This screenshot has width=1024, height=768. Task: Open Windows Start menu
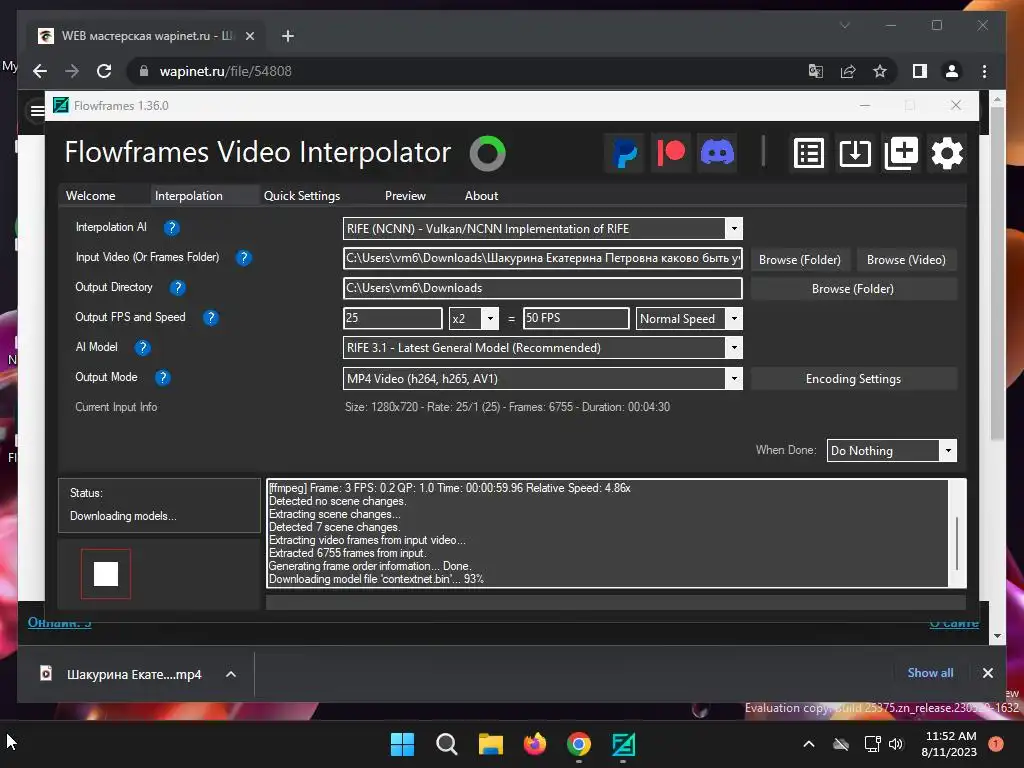click(x=402, y=744)
